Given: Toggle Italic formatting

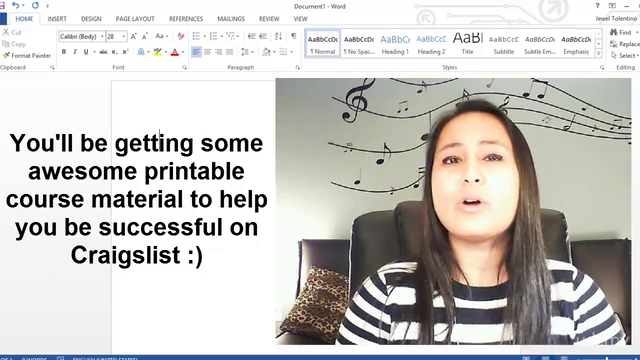Looking at the screenshot, I should click(75, 52).
